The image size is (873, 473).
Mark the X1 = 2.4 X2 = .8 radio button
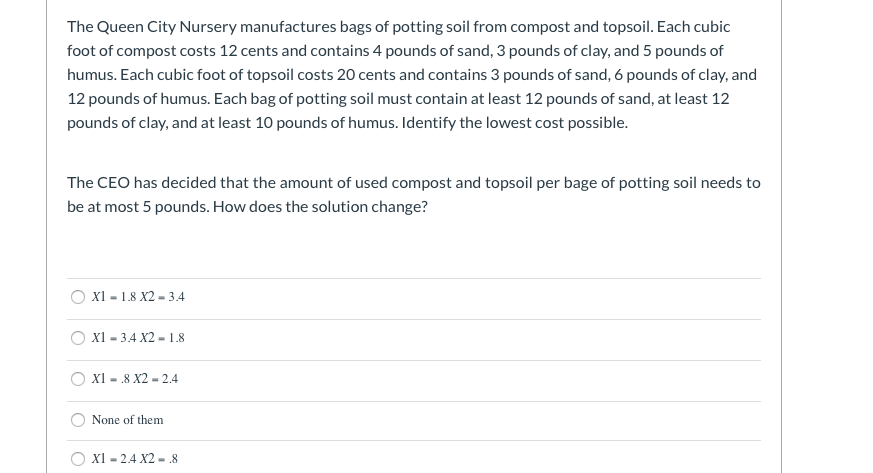(78, 459)
